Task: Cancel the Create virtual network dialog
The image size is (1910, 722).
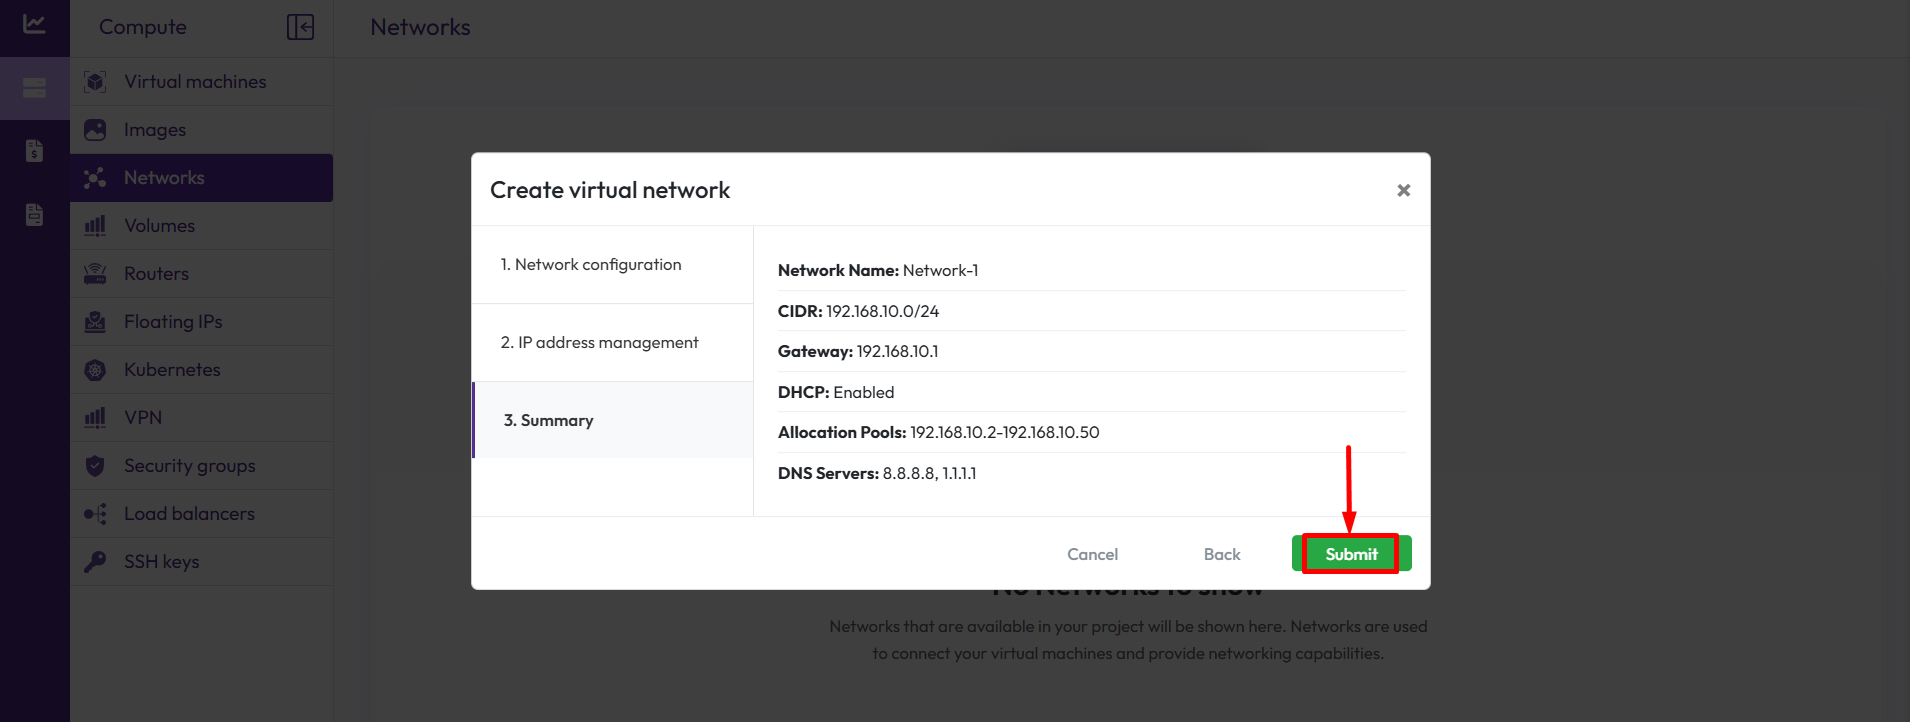Action: [x=1092, y=555]
